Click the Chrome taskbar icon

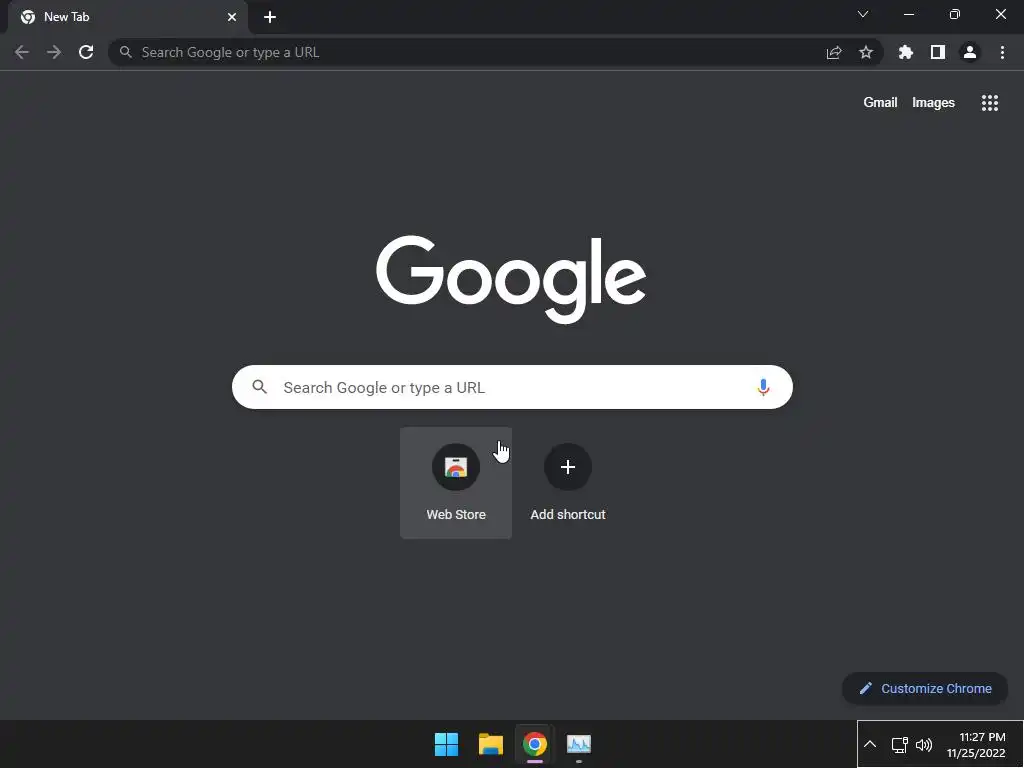(x=534, y=744)
